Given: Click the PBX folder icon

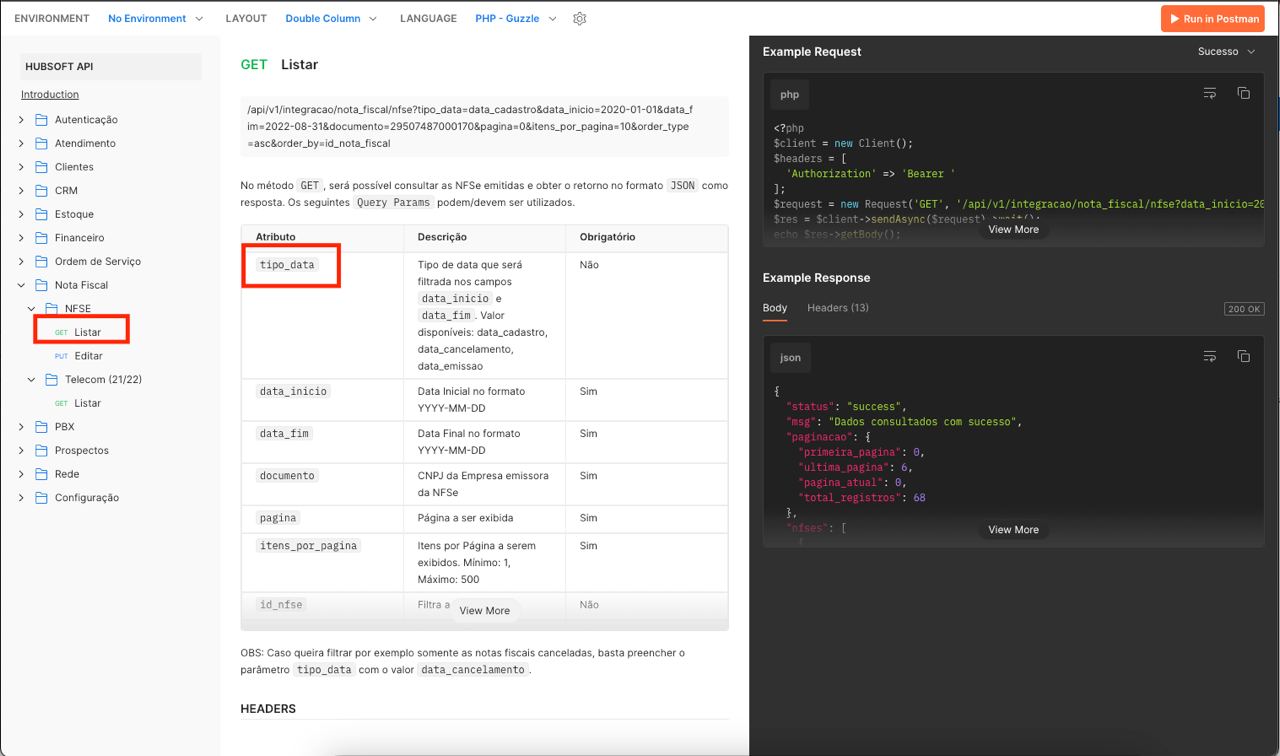Looking at the screenshot, I should [41, 427].
